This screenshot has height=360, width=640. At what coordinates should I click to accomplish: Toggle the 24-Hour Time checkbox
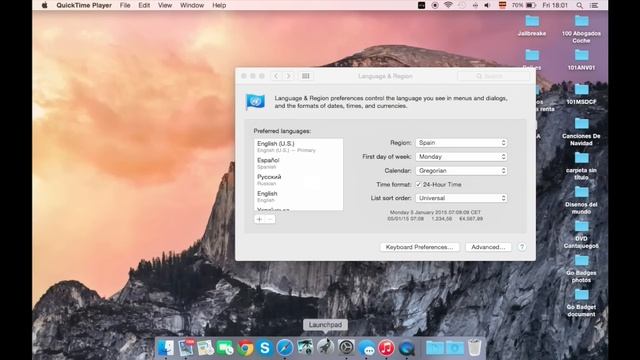click(418, 184)
